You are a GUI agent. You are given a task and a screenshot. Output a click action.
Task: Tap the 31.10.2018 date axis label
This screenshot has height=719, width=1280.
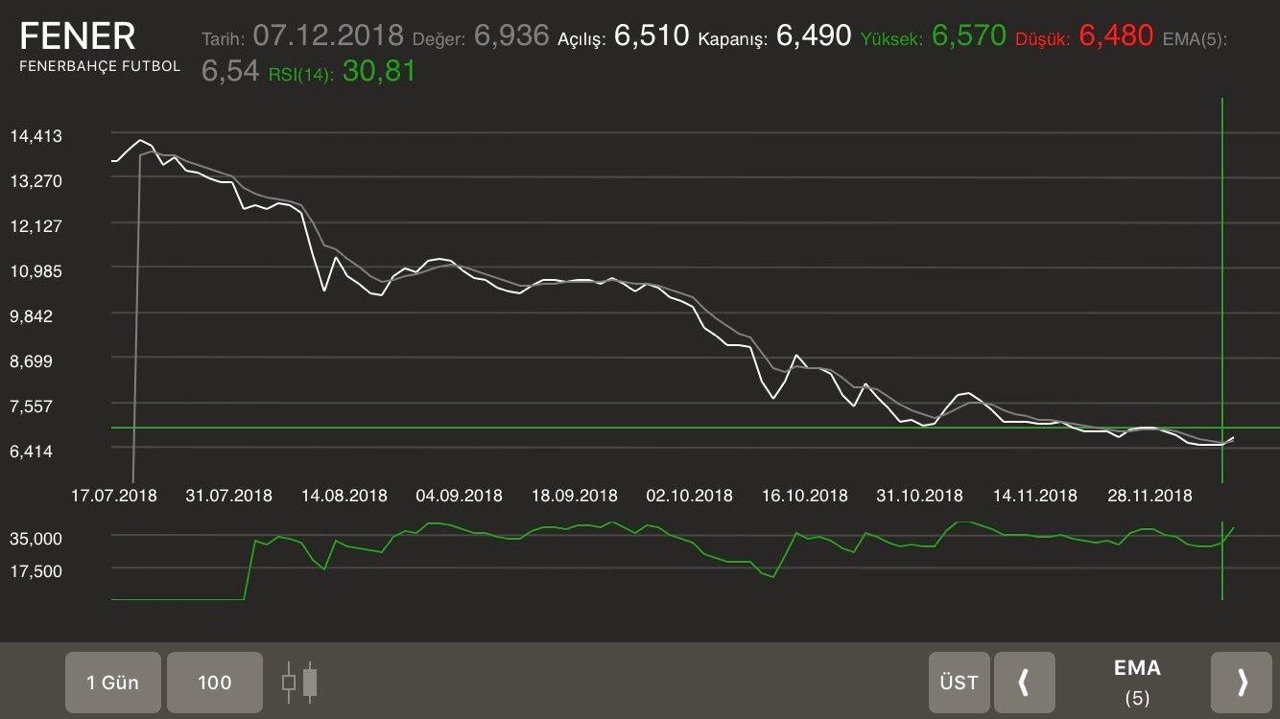click(919, 495)
